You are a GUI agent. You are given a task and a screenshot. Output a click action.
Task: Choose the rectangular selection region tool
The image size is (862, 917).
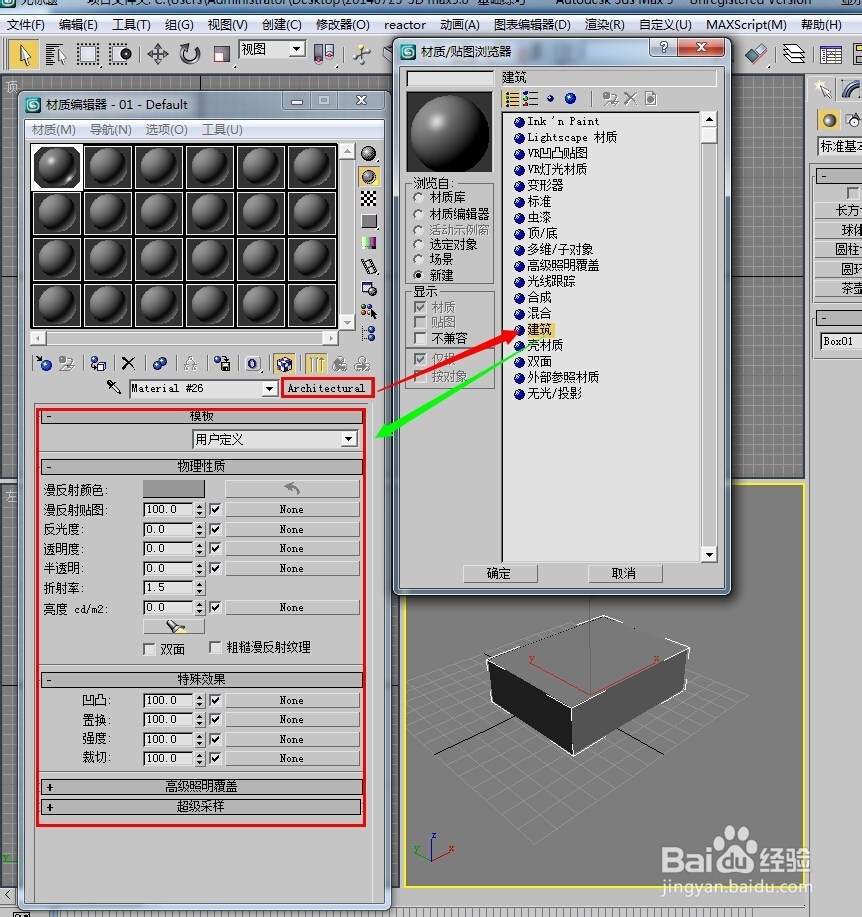pos(88,55)
